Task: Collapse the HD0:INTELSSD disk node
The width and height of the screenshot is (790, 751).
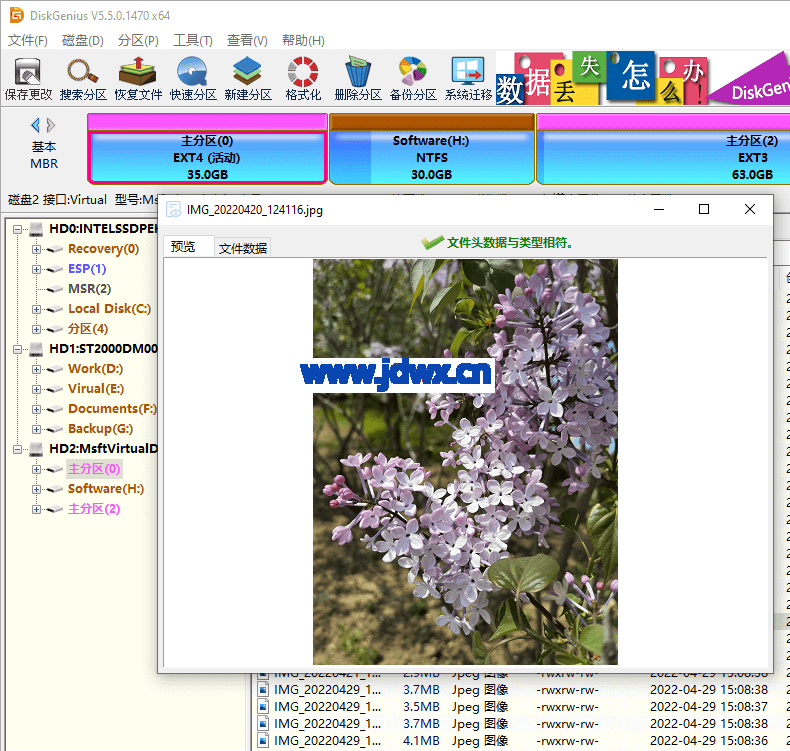Action: coord(18,229)
